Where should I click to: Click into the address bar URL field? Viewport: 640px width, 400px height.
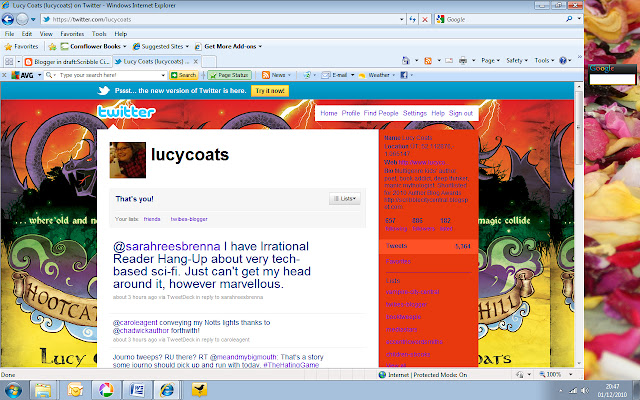pos(220,19)
